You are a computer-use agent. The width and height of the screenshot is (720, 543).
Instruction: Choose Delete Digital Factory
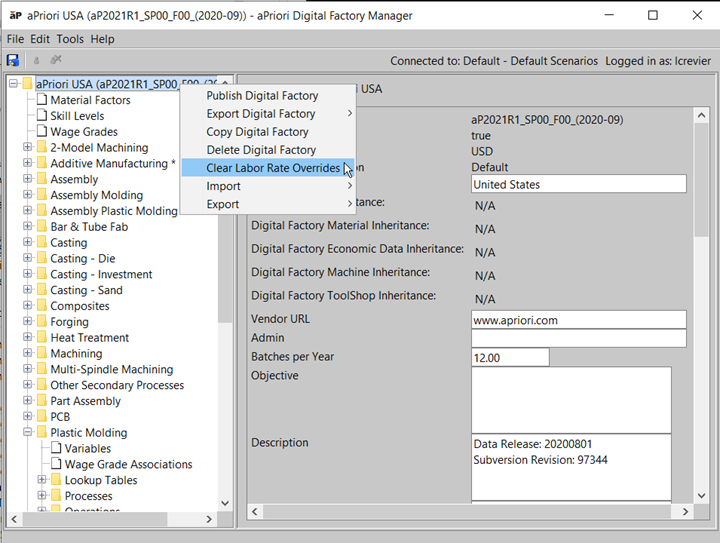pyautogui.click(x=268, y=150)
